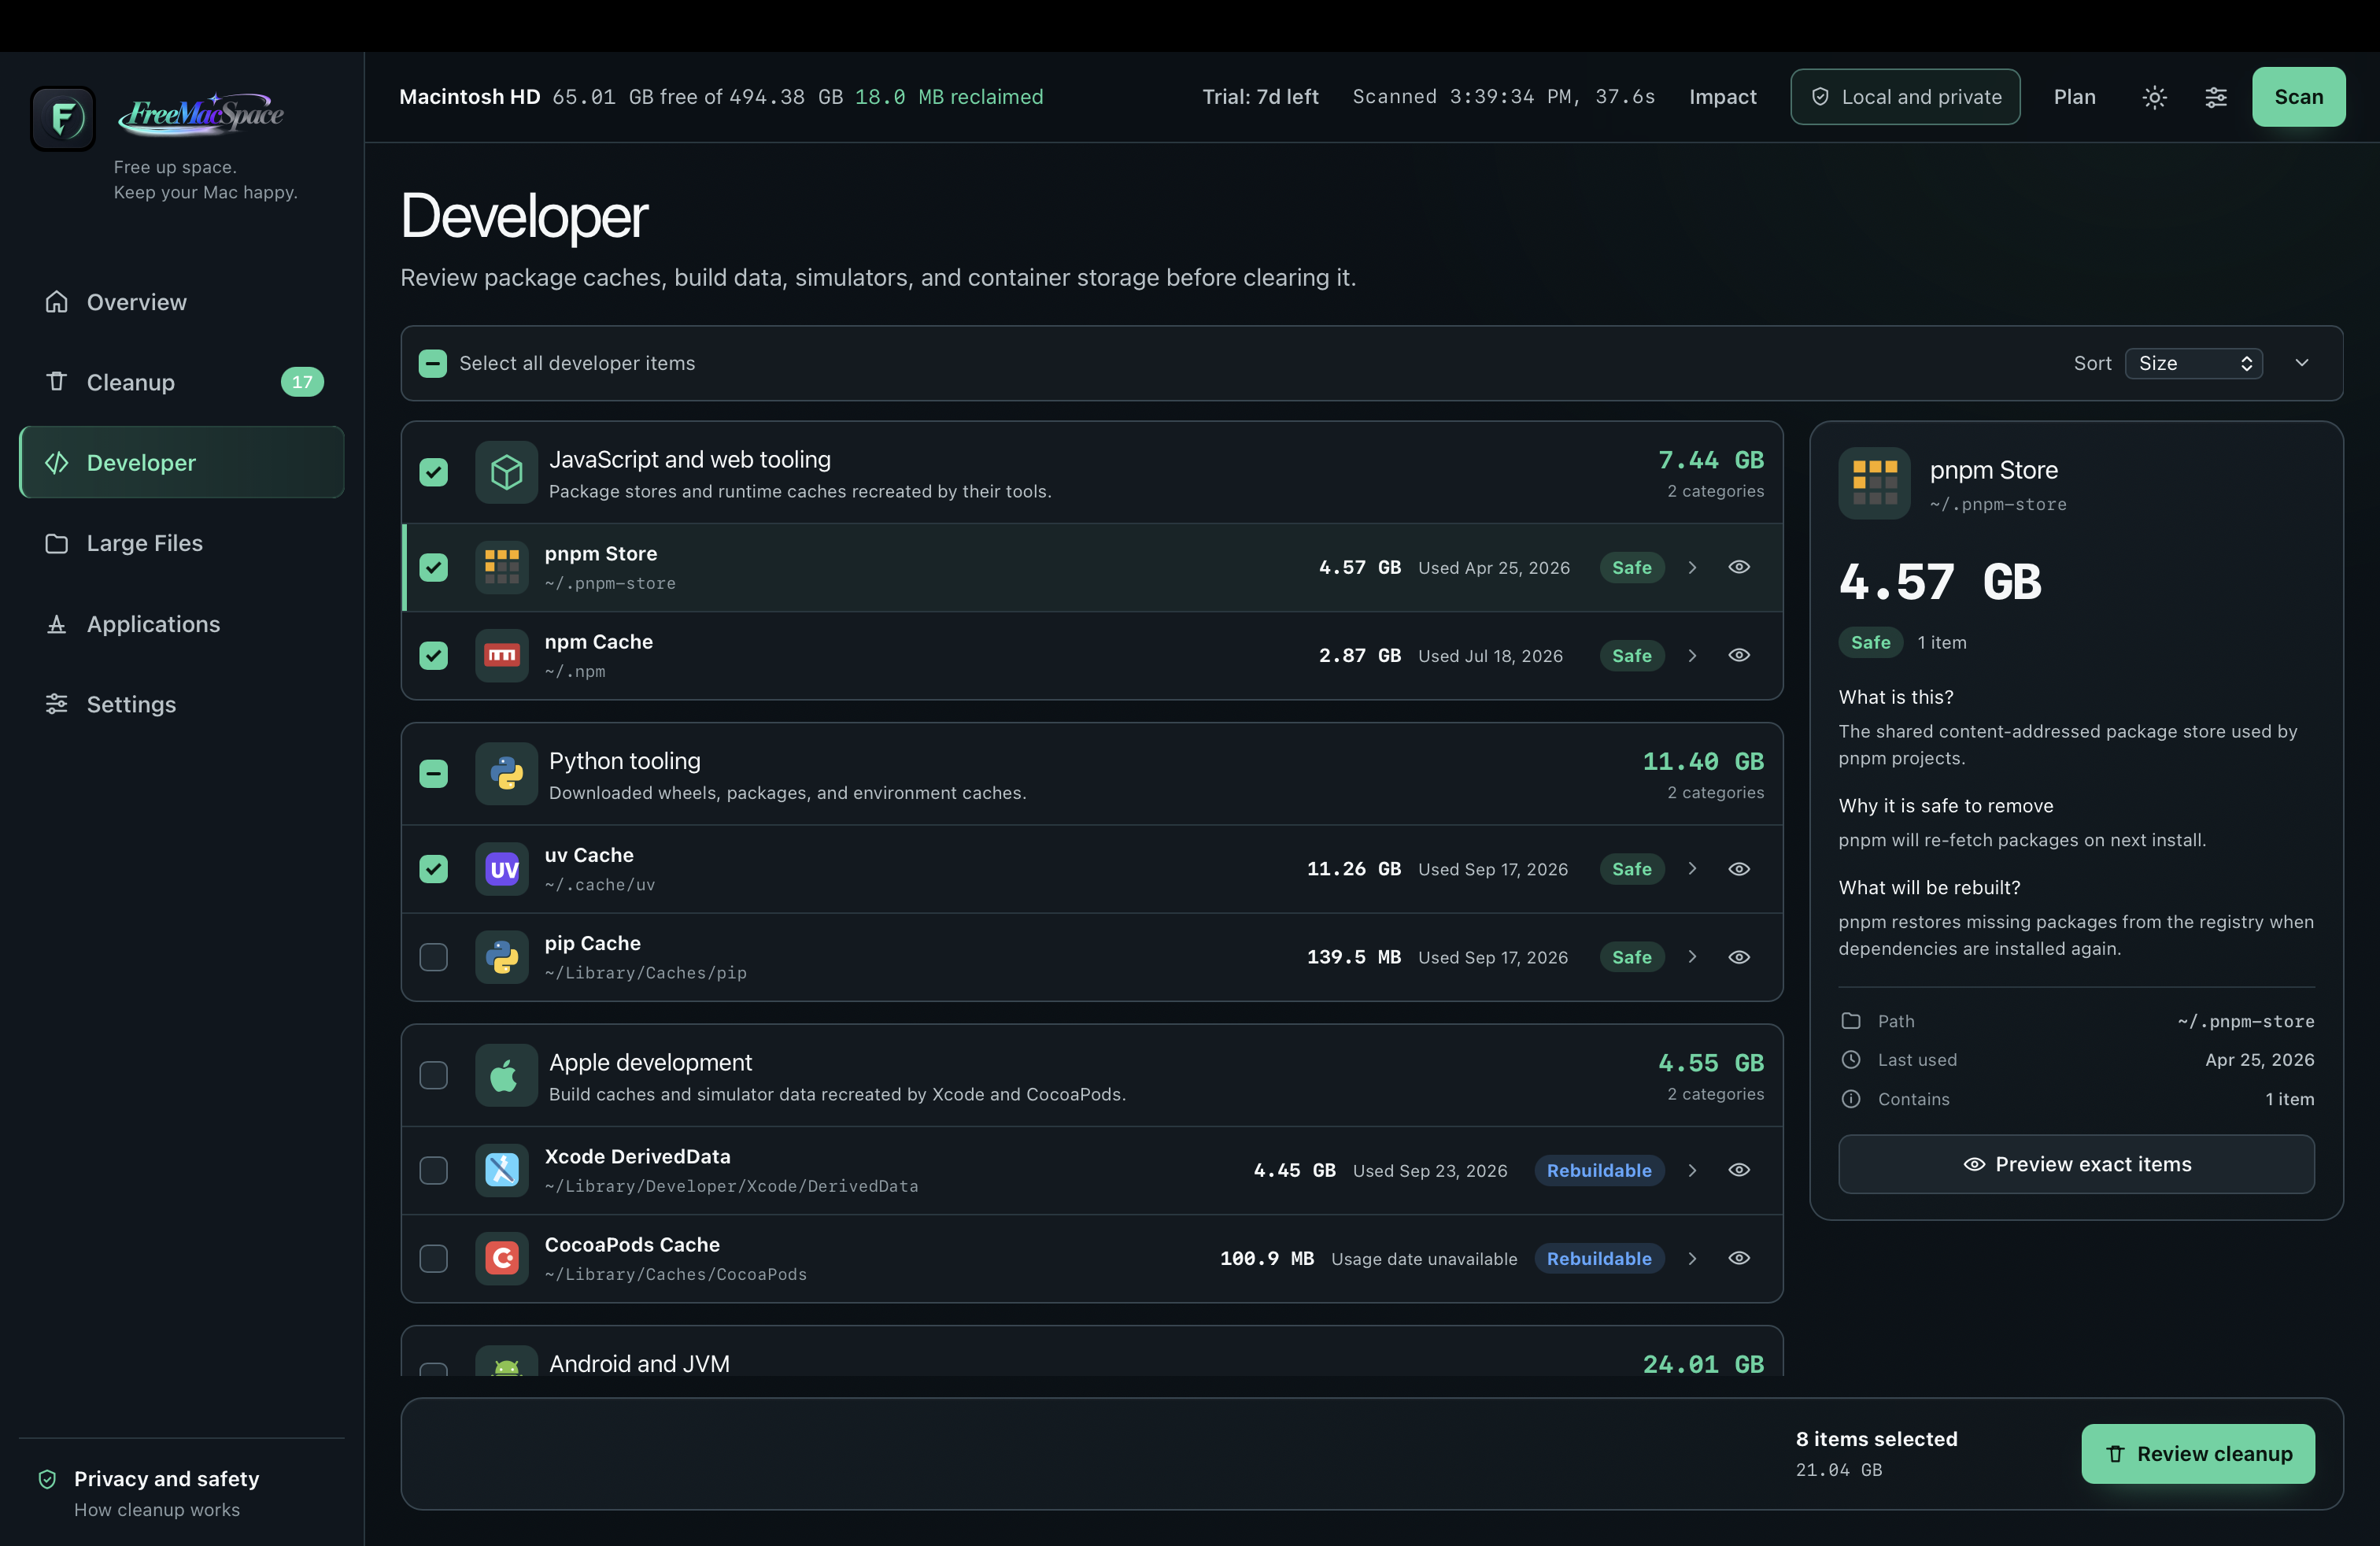Click the Path folder icon in the detail panel
2380x1546 pixels.
(1851, 1021)
